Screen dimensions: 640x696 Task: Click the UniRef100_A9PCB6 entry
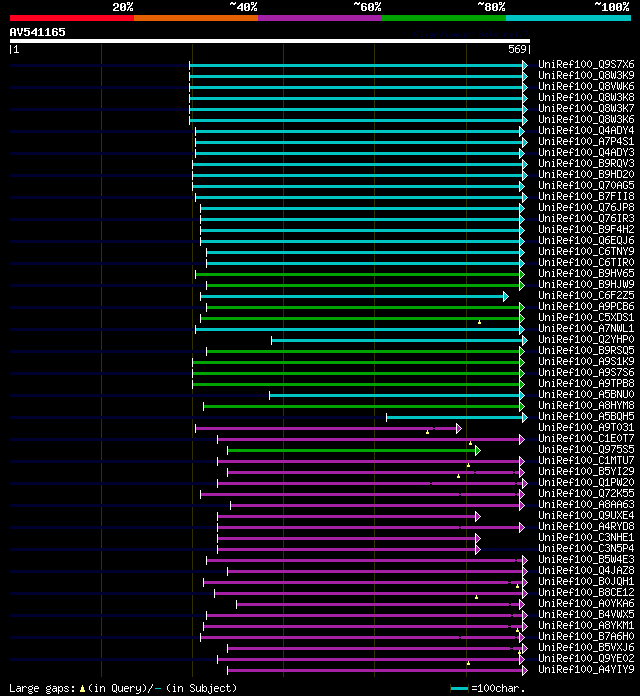tap(586, 306)
